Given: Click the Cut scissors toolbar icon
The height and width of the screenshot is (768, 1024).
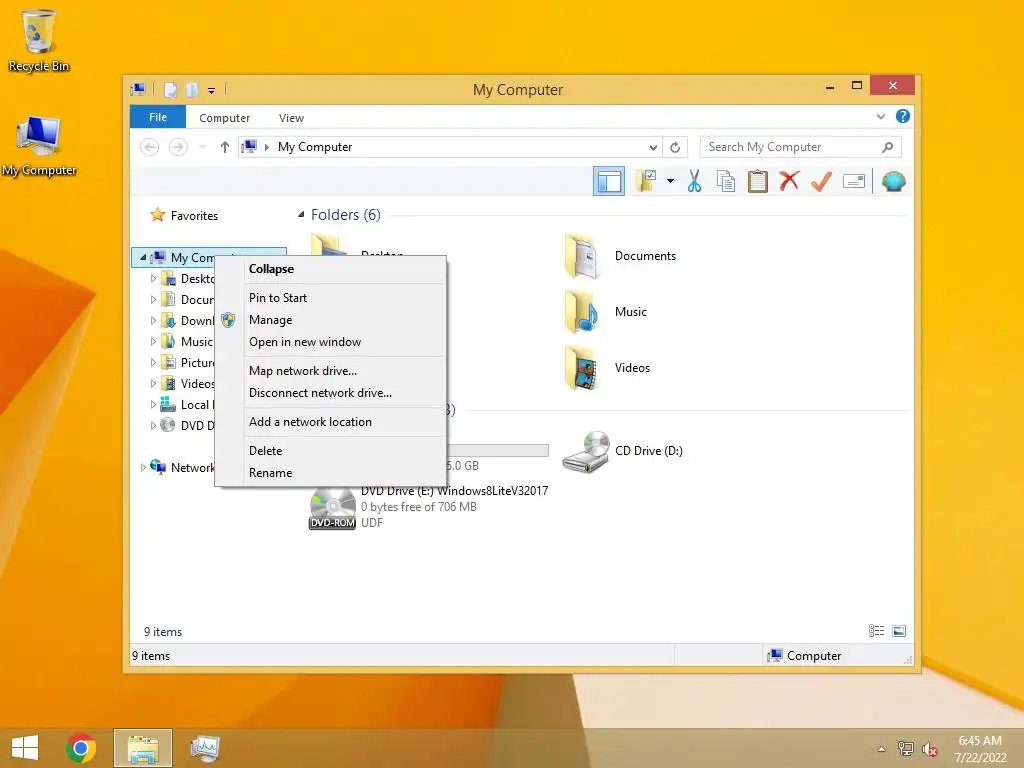Looking at the screenshot, I should (x=694, y=181).
